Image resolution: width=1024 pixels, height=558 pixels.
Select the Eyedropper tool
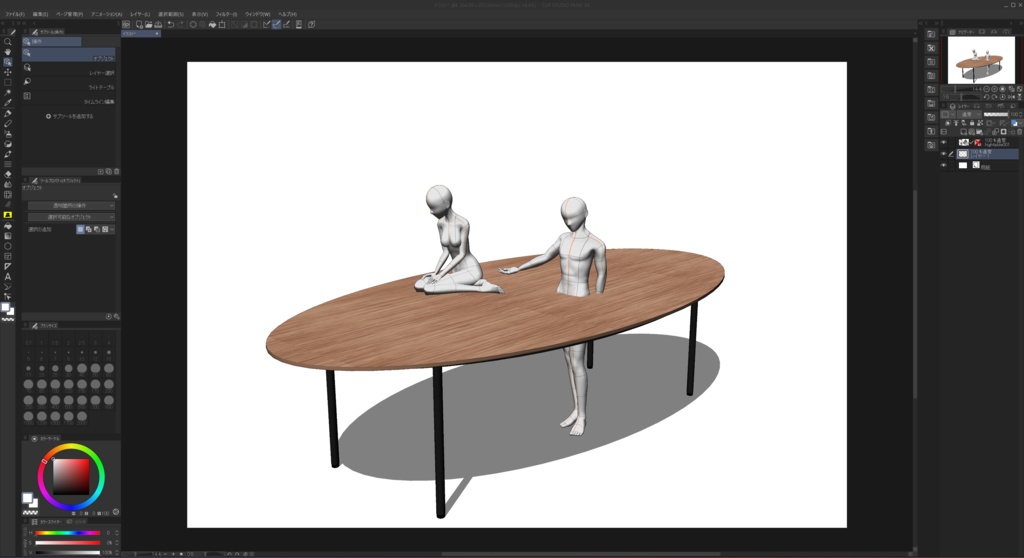[x=8, y=103]
